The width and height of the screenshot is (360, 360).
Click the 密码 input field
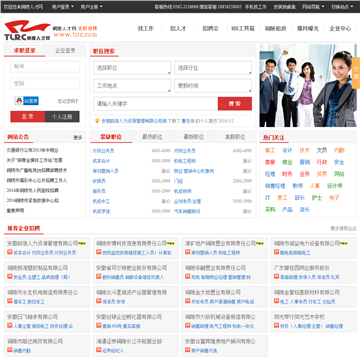click(x=45, y=84)
